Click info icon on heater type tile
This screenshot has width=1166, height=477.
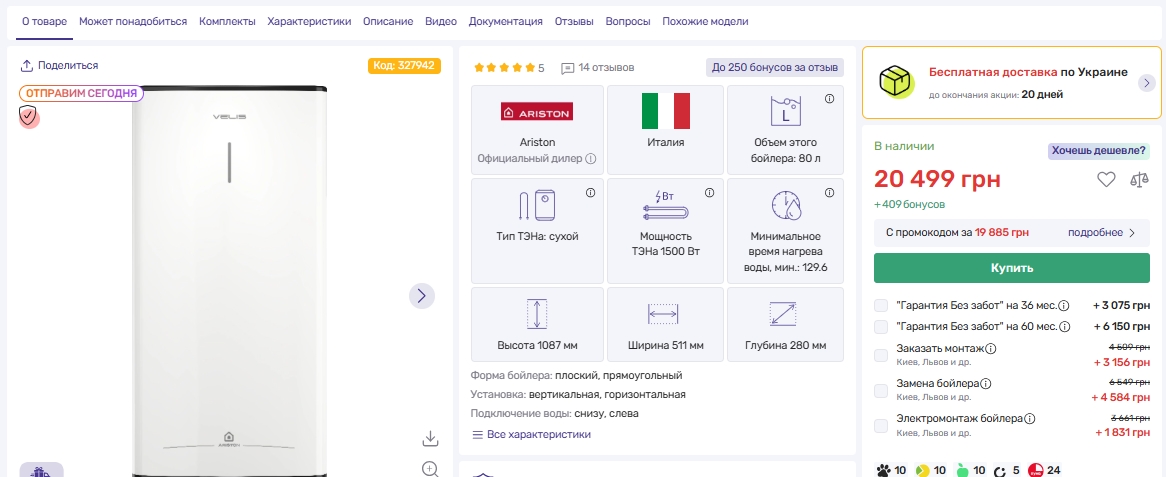[x=590, y=193]
